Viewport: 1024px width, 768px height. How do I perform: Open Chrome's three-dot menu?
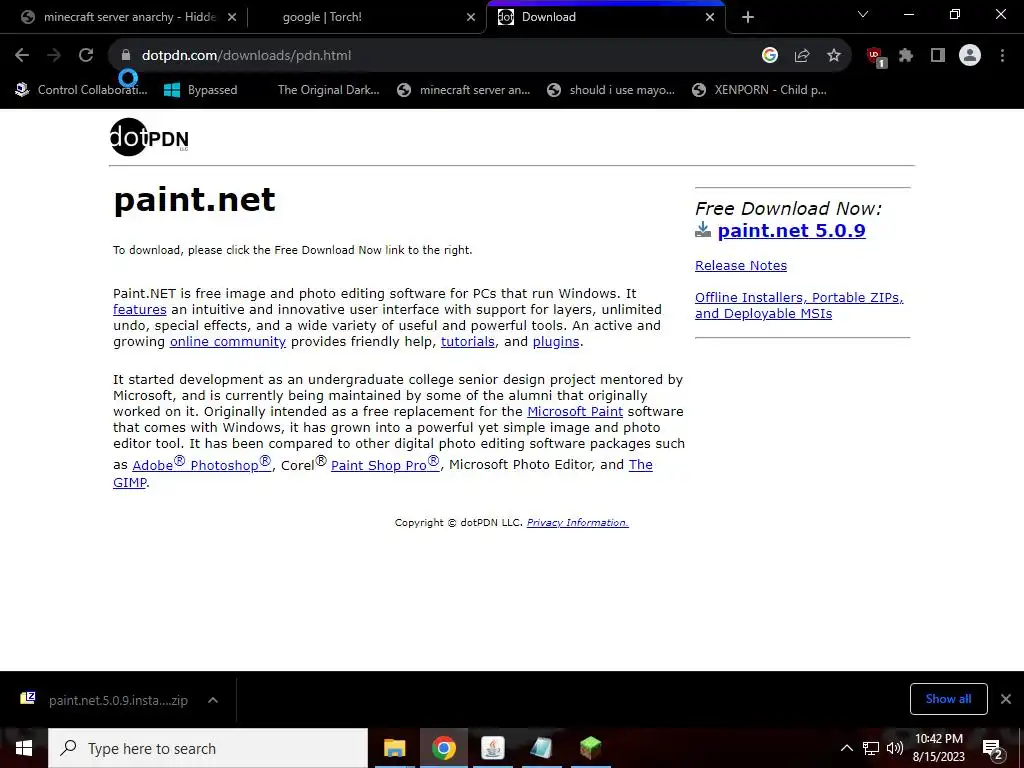pyautogui.click(x=1002, y=56)
